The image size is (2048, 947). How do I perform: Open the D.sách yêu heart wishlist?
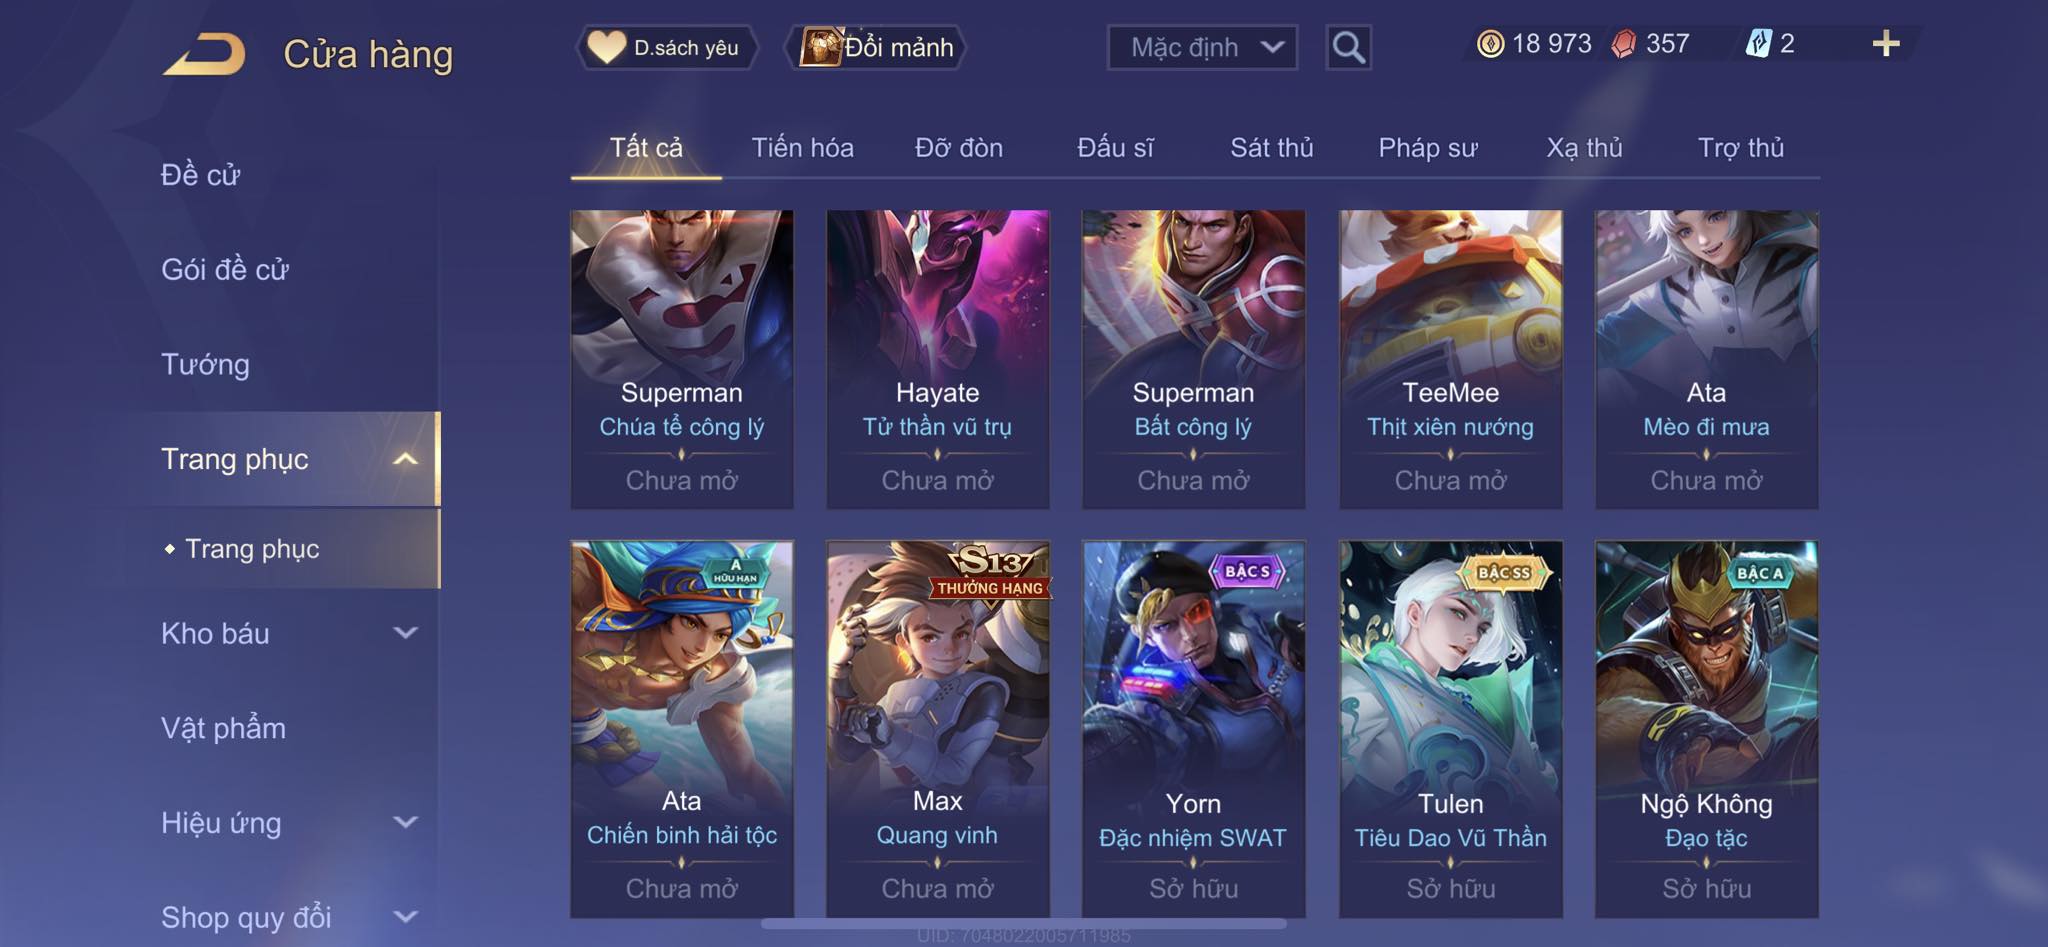click(x=666, y=47)
